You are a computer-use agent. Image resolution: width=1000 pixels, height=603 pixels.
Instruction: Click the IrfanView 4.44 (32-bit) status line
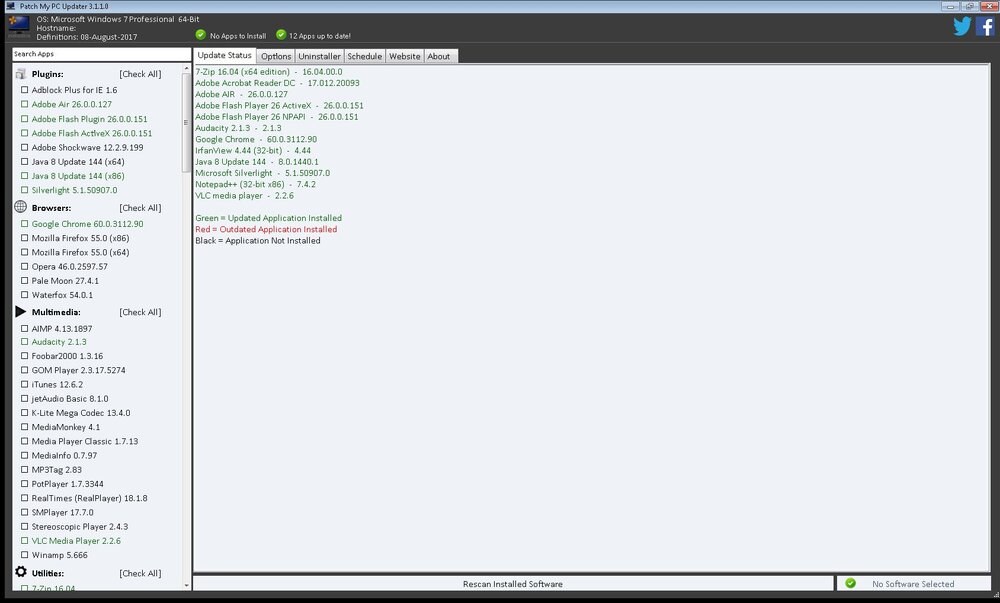click(x=253, y=150)
